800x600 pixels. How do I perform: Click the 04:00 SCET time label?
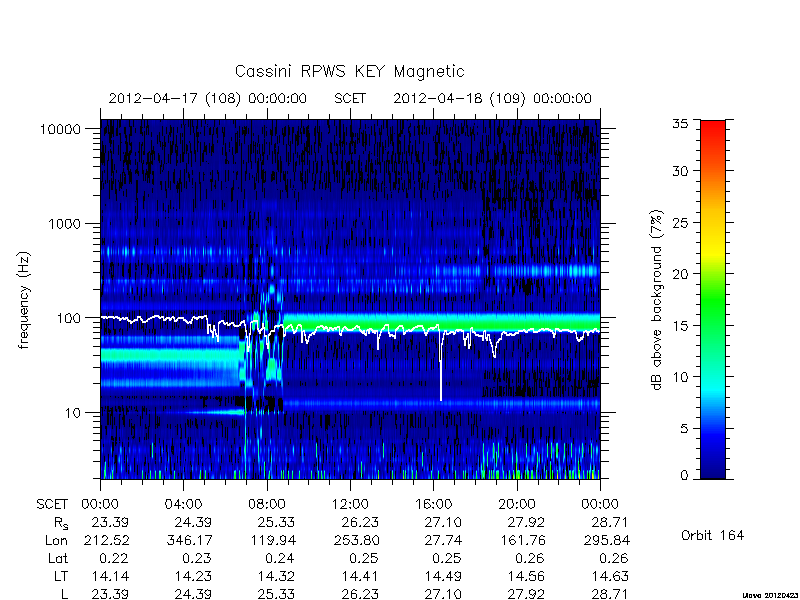[183, 505]
